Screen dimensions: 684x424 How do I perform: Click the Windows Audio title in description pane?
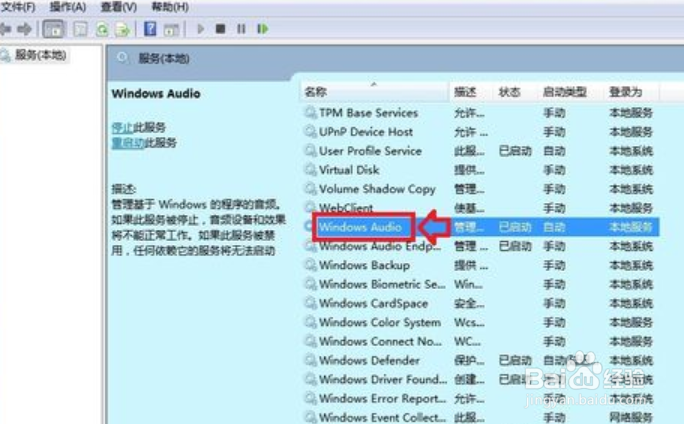[x=156, y=93]
